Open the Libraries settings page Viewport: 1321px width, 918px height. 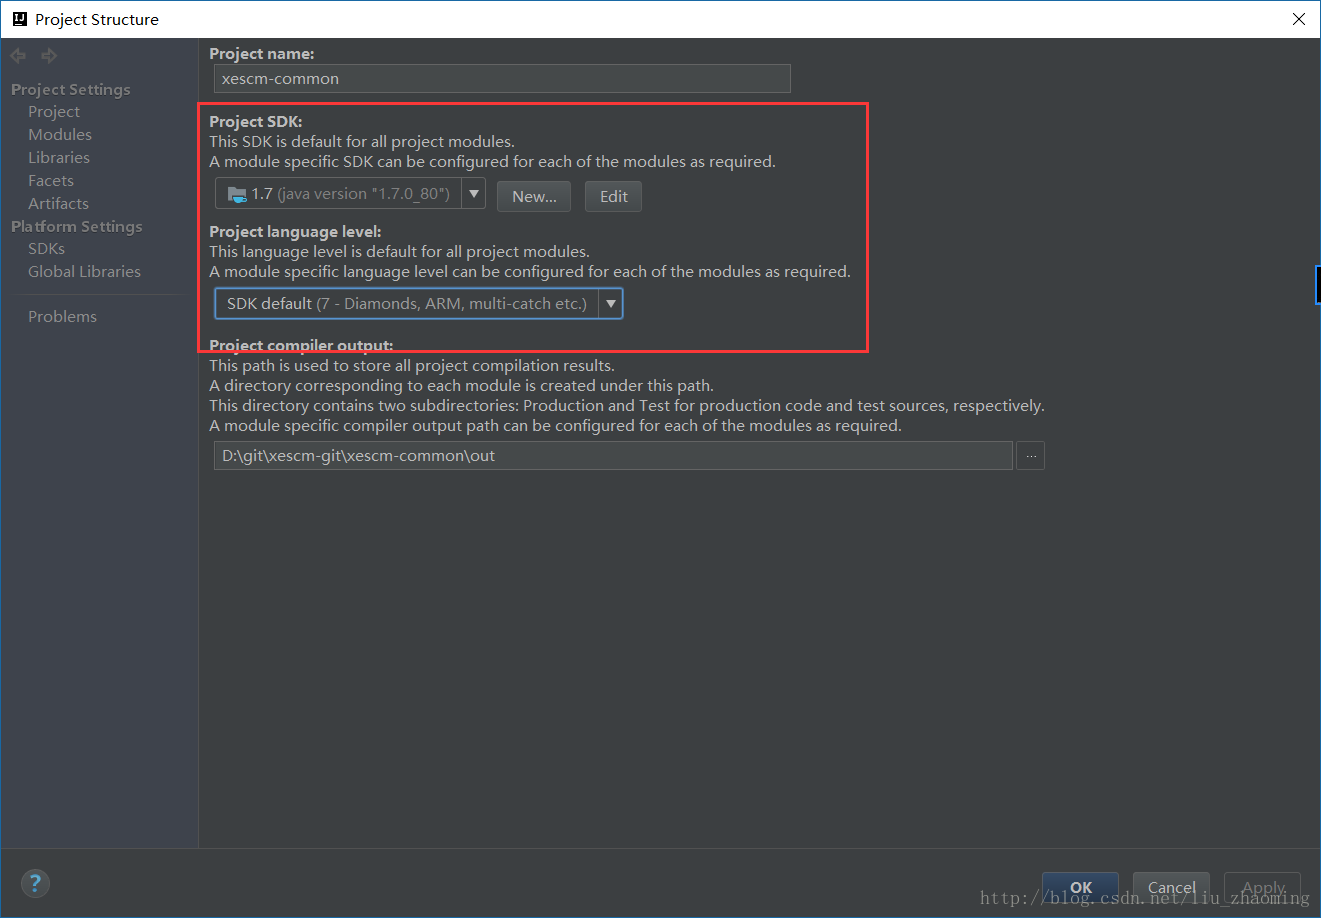tap(59, 158)
